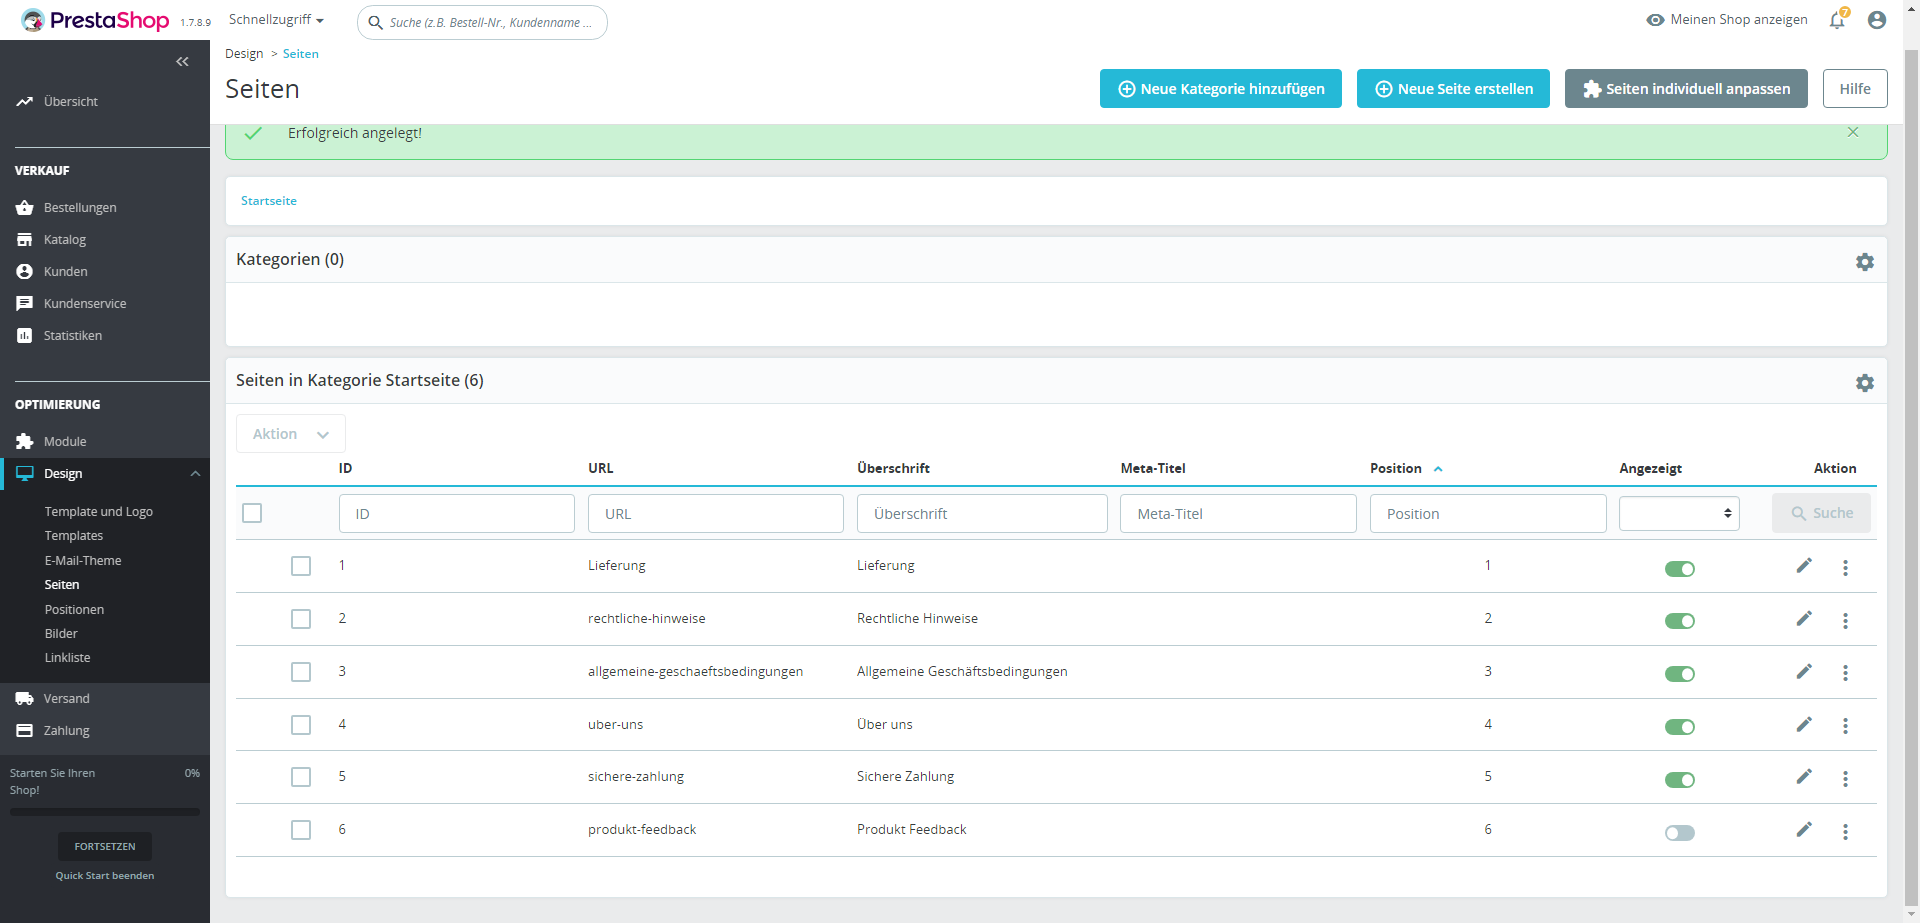Edit the sichere-zahlung page with pencil icon
This screenshot has height=923, width=1920.
pyautogui.click(x=1804, y=777)
